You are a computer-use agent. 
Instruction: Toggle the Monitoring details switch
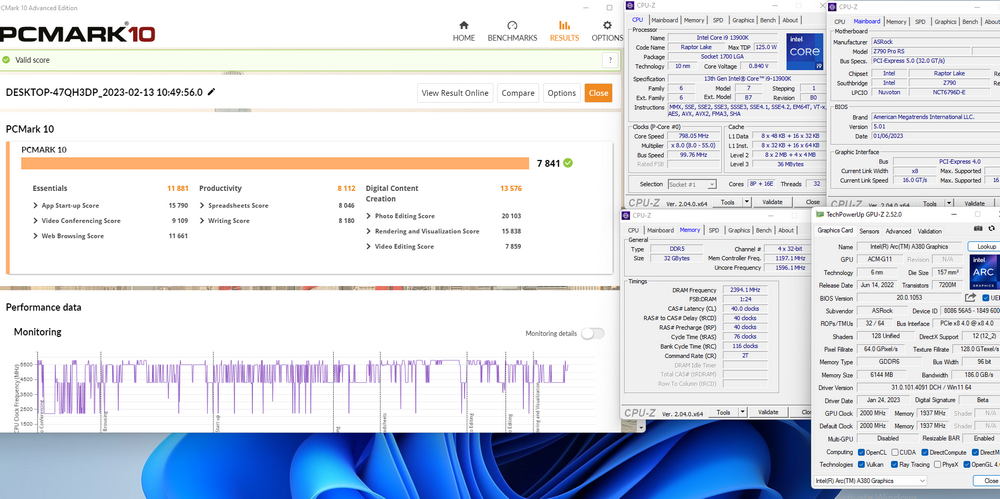coord(592,333)
